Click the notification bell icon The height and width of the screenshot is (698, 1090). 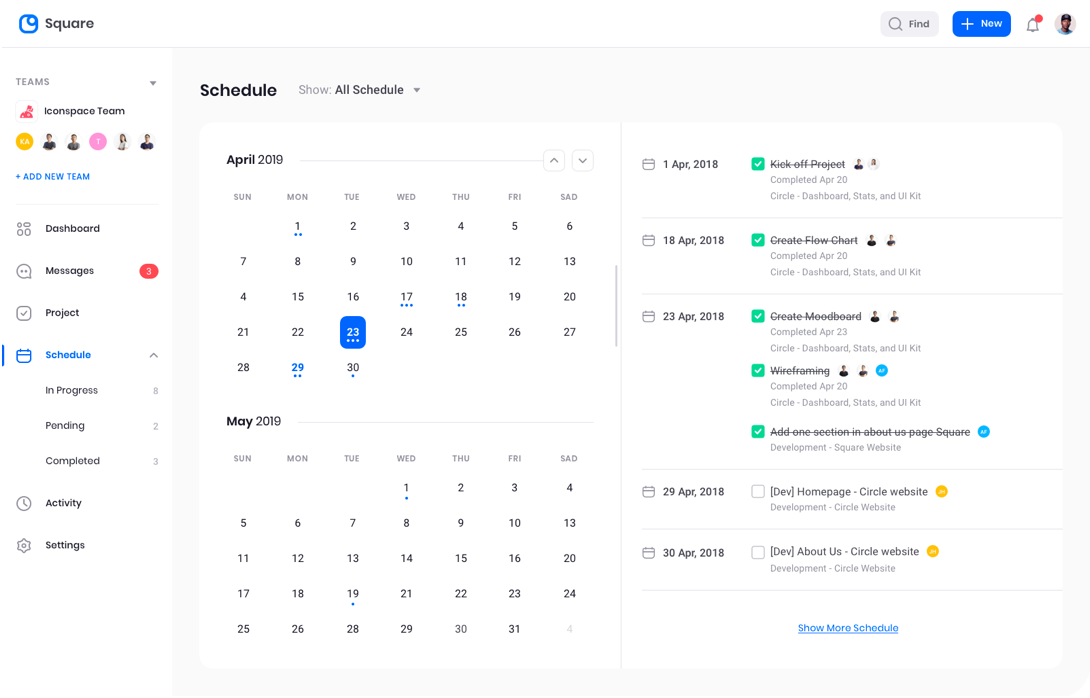point(1032,24)
